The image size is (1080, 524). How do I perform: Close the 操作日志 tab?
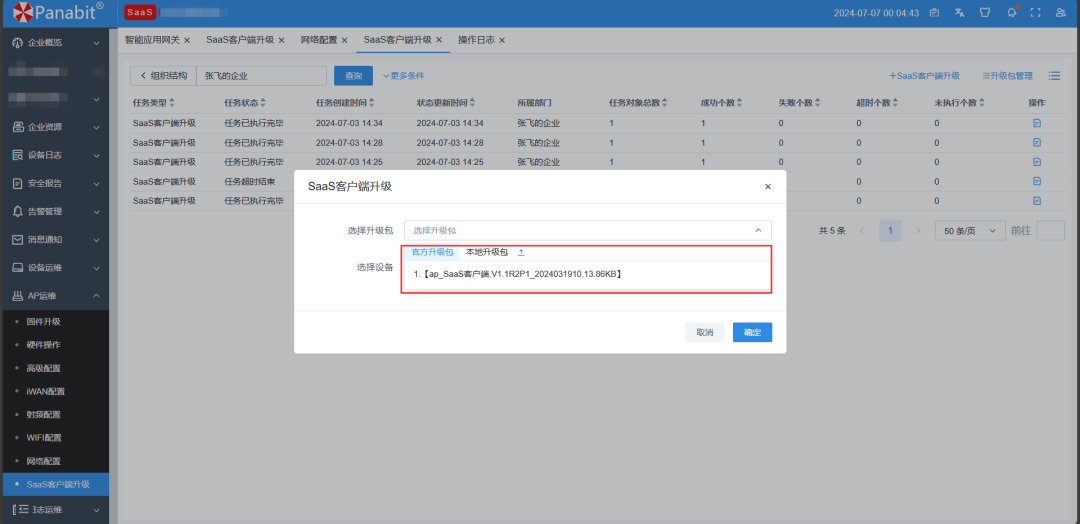coord(501,40)
